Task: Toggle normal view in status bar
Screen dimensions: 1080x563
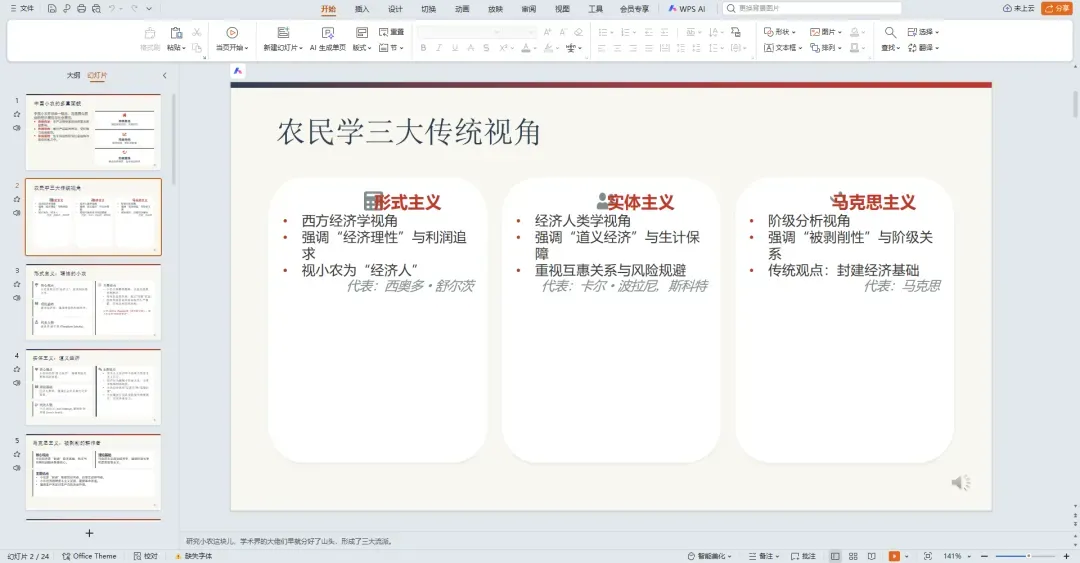Action: [835, 556]
